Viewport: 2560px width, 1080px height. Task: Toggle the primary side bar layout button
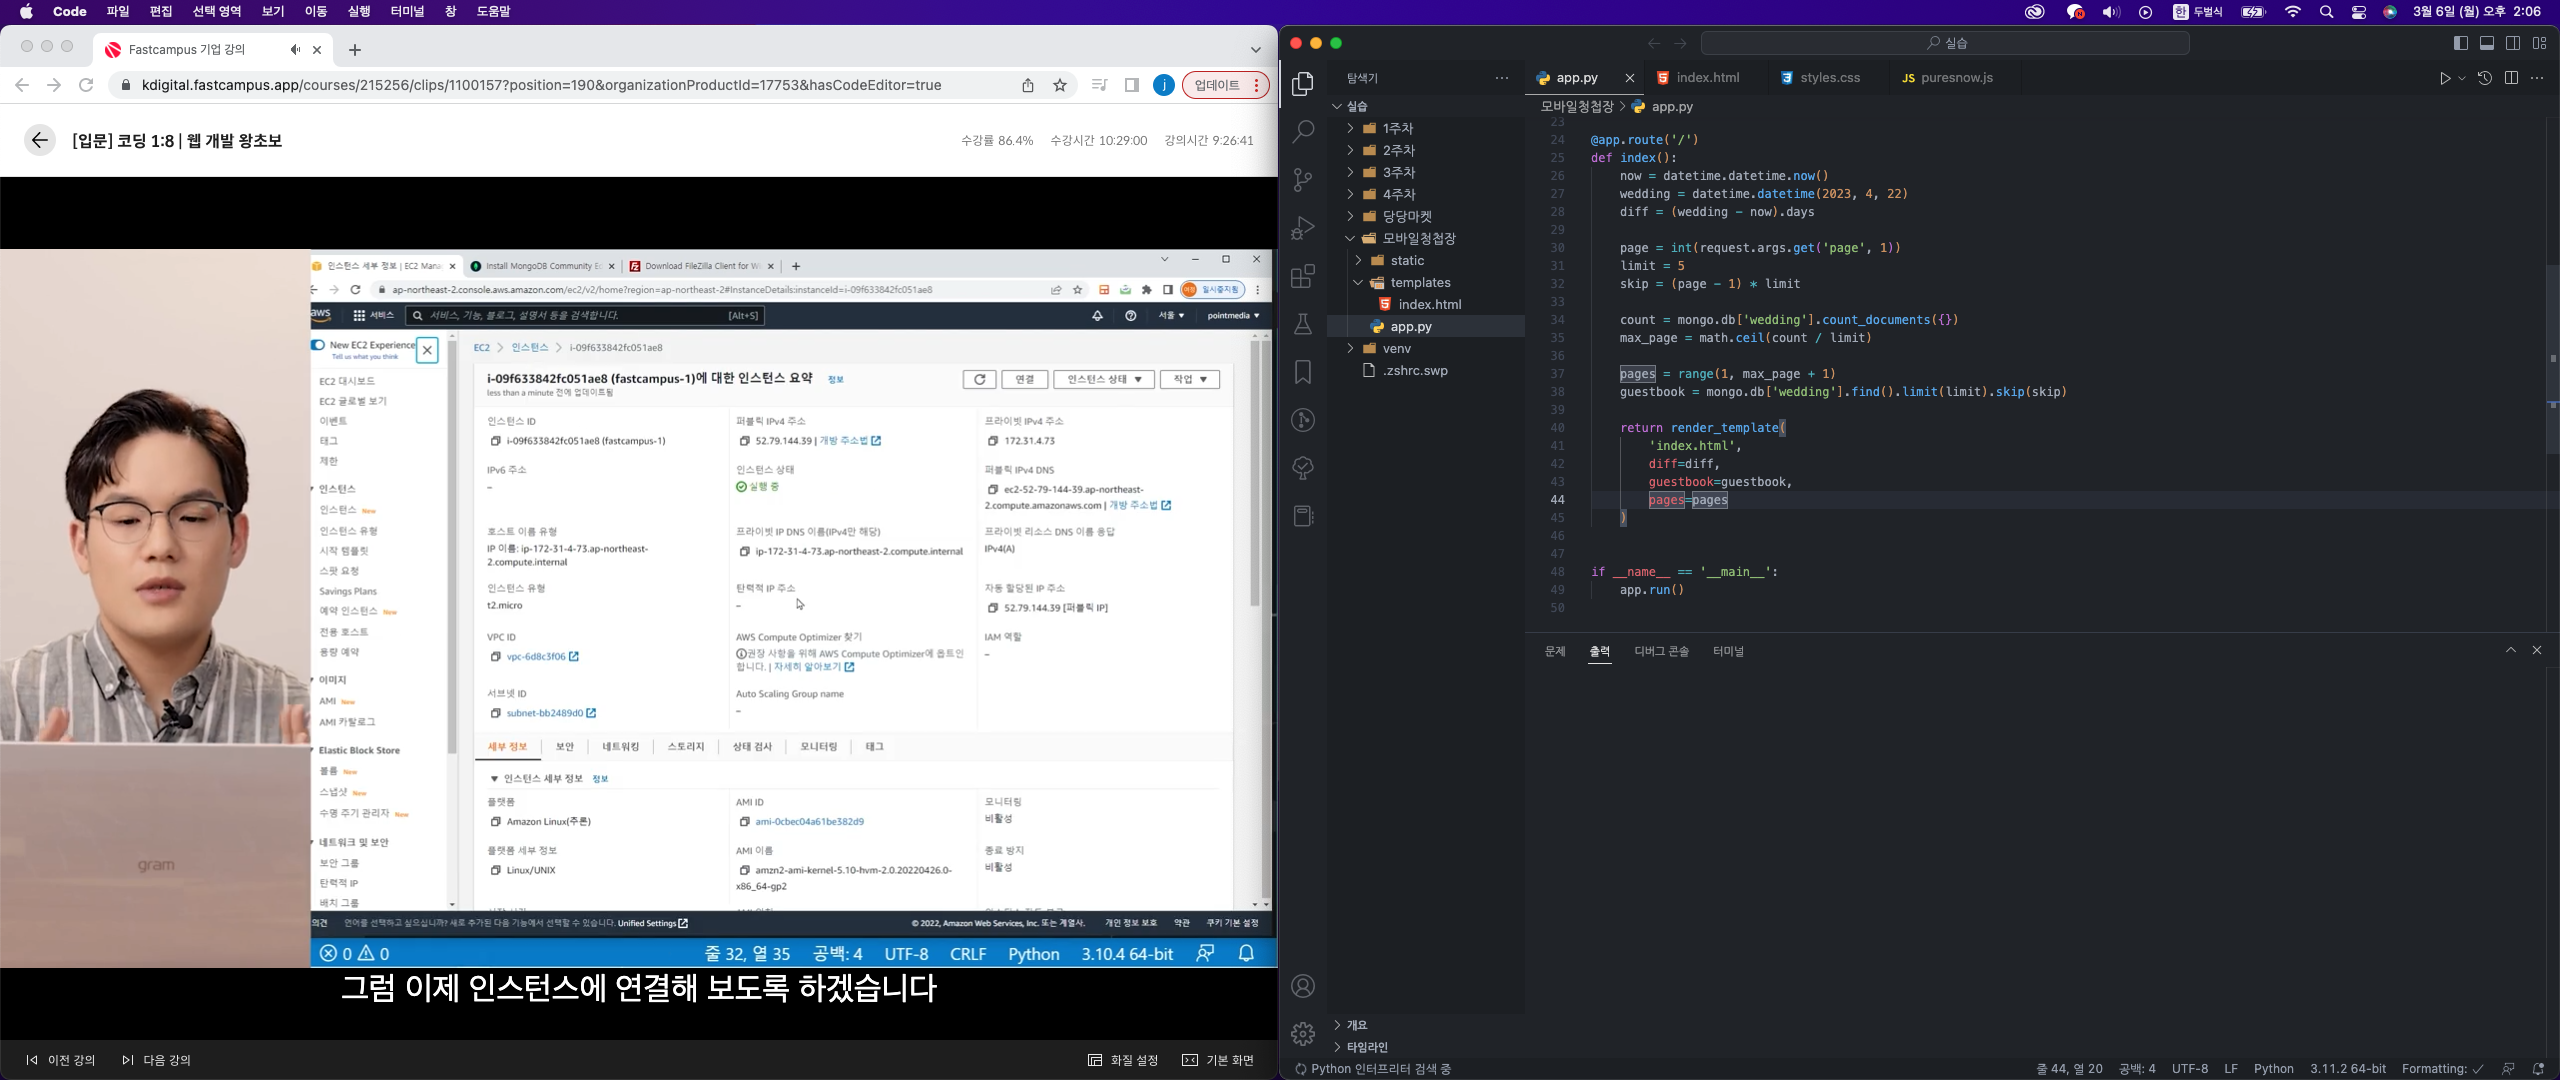2460,43
